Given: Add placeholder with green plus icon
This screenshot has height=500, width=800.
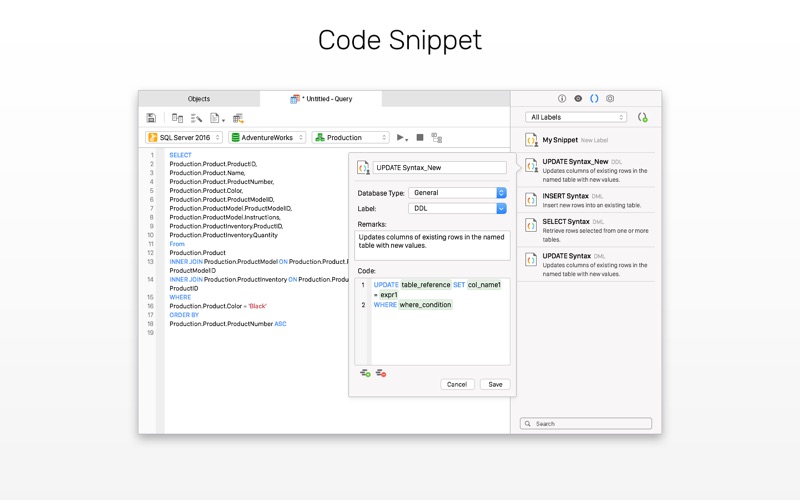Looking at the screenshot, I should tap(365, 373).
